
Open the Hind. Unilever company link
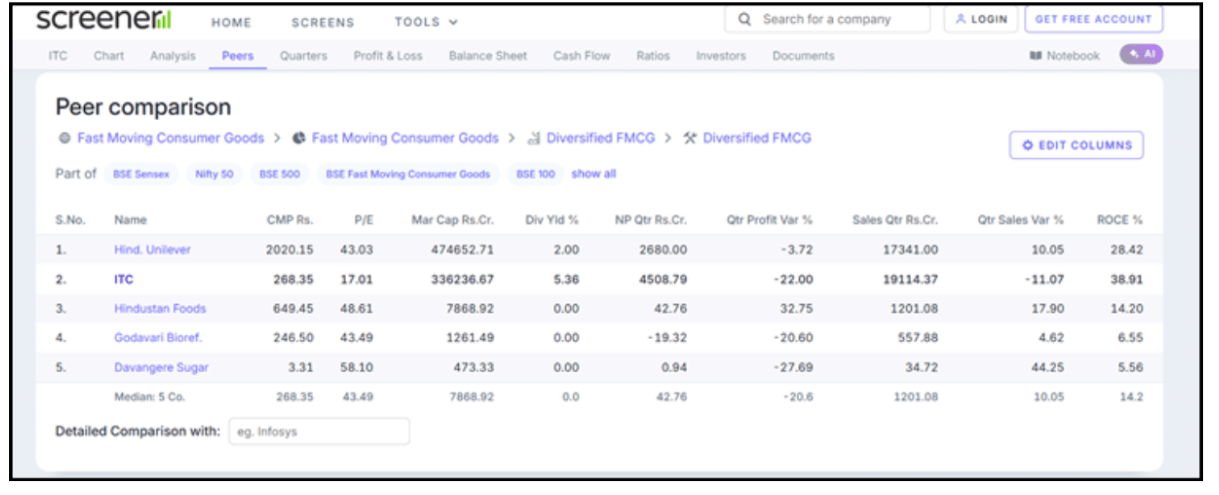pyautogui.click(x=152, y=249)
